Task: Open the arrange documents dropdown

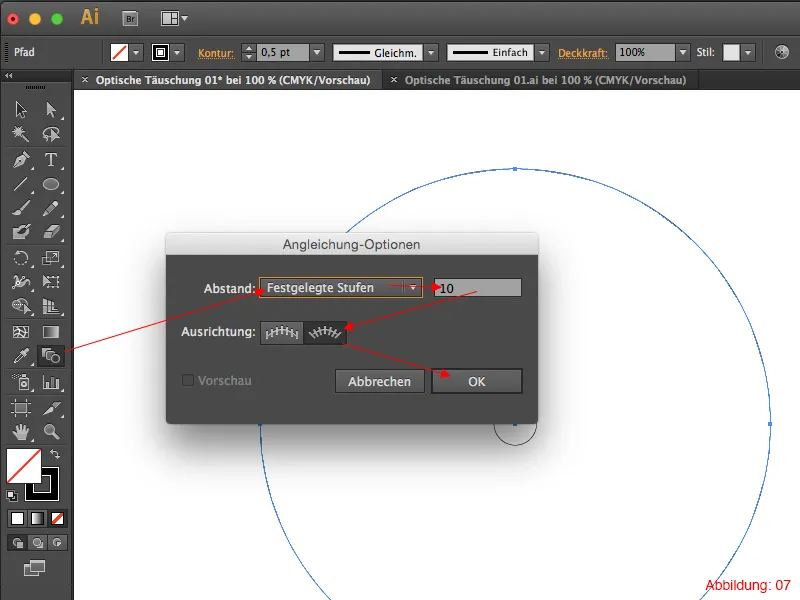Action: pos(174,18)
